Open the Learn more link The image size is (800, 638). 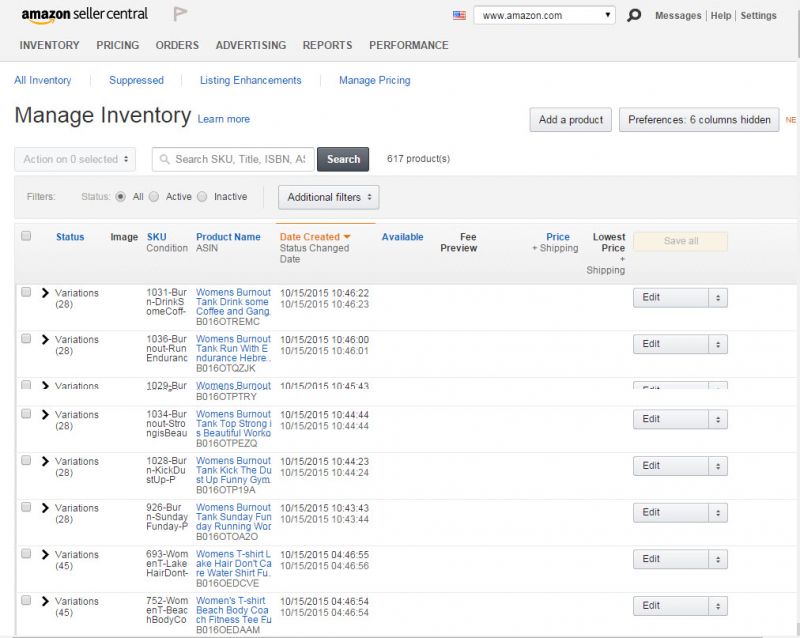[223, 119]
